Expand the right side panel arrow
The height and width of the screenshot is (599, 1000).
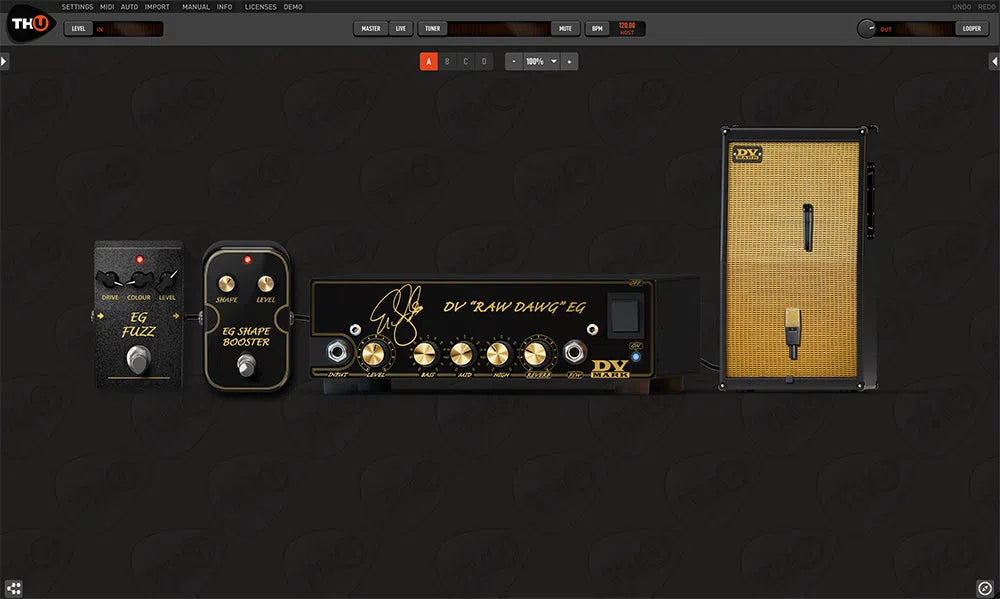pos(995,60)
